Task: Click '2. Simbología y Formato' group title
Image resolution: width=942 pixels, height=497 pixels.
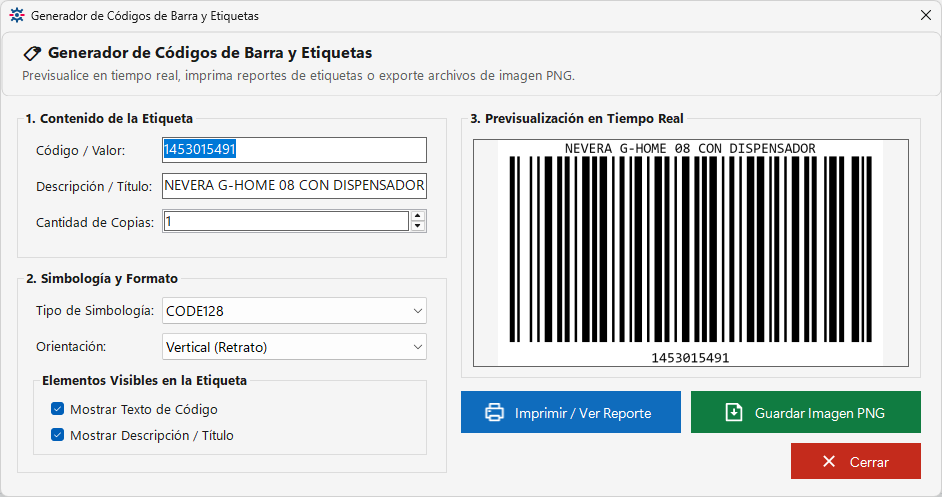Action: click(x=102, y=278)
